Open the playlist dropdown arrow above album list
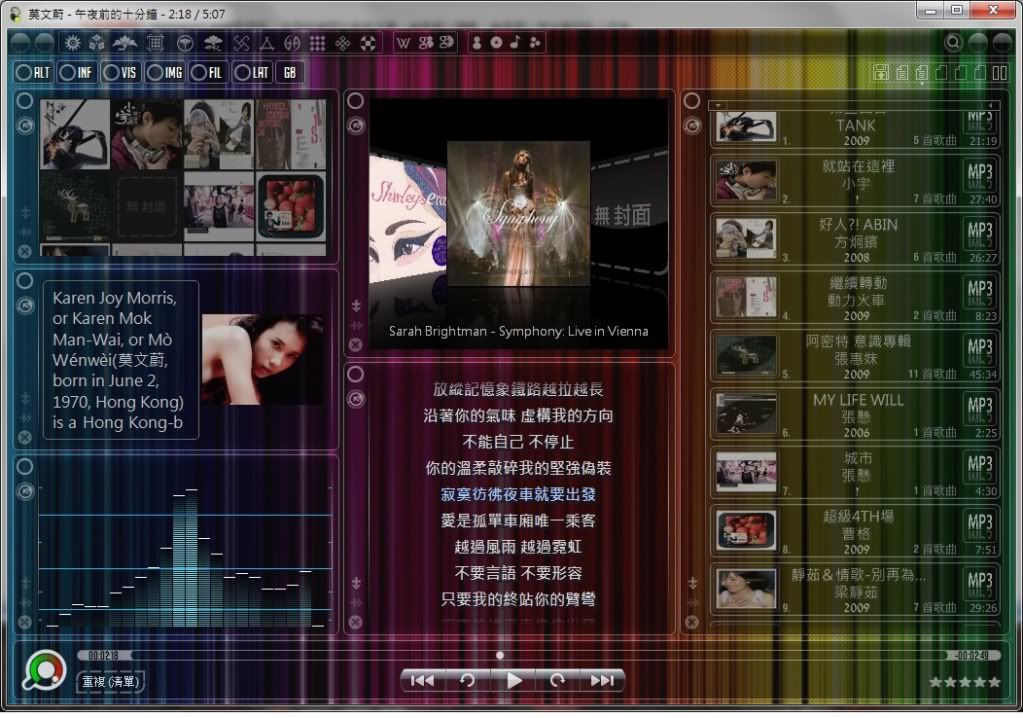1023x718 pixels. [717, 104]
